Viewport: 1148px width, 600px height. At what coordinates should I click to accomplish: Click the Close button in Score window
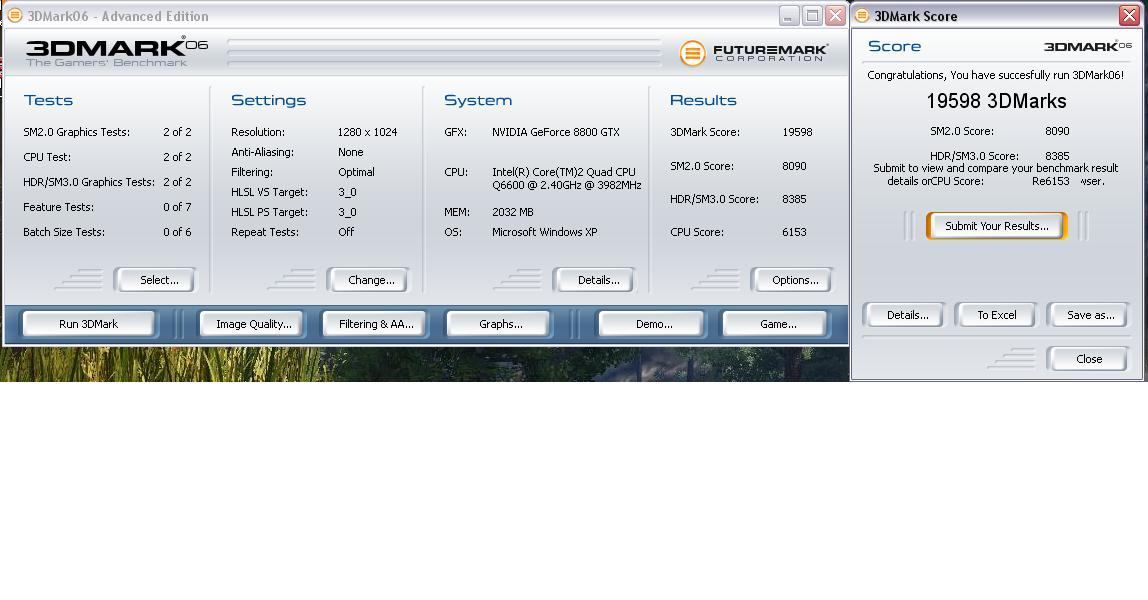point(1089,359)
